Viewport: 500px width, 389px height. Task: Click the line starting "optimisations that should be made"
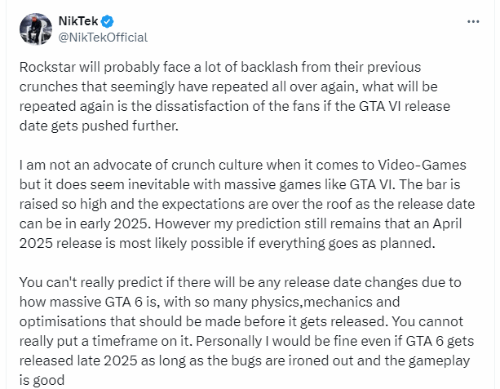pos(241,321)
